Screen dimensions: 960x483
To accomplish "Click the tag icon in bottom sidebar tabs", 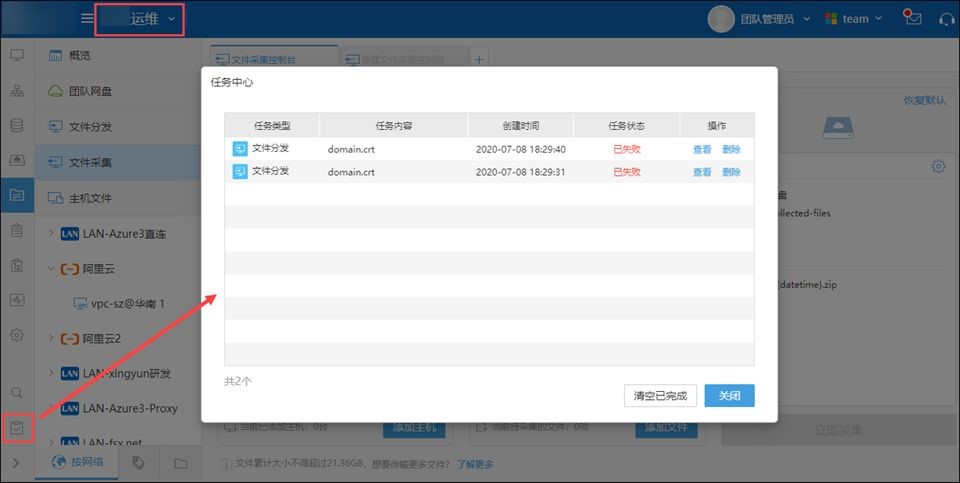I will click(139, 463).
